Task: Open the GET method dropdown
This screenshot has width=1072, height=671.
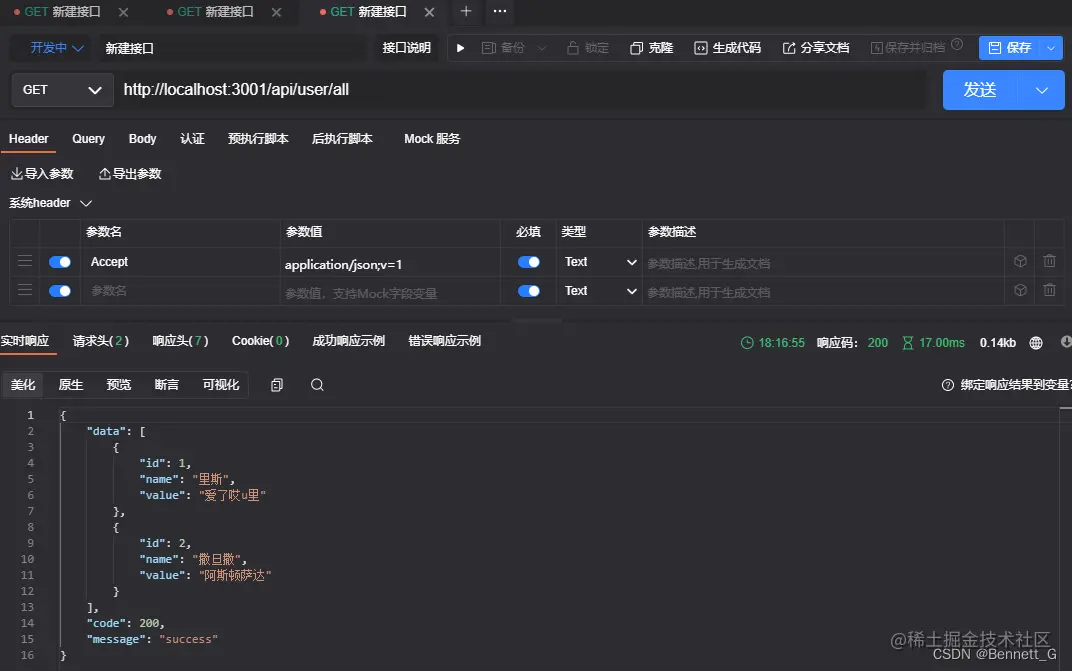Action: coord(61,89)
